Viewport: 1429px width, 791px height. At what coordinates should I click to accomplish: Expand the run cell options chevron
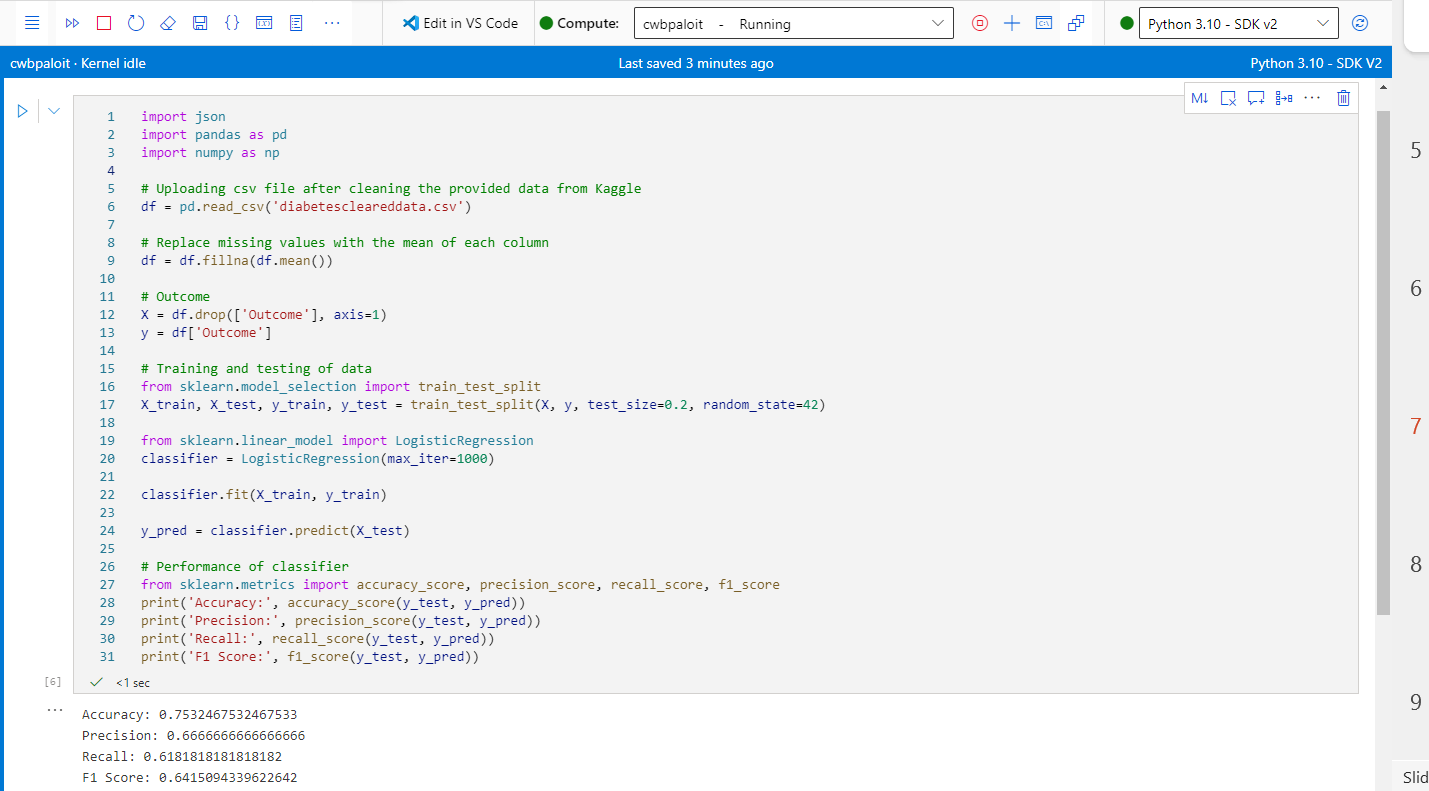pyautogui.click(x=54, y=111)
